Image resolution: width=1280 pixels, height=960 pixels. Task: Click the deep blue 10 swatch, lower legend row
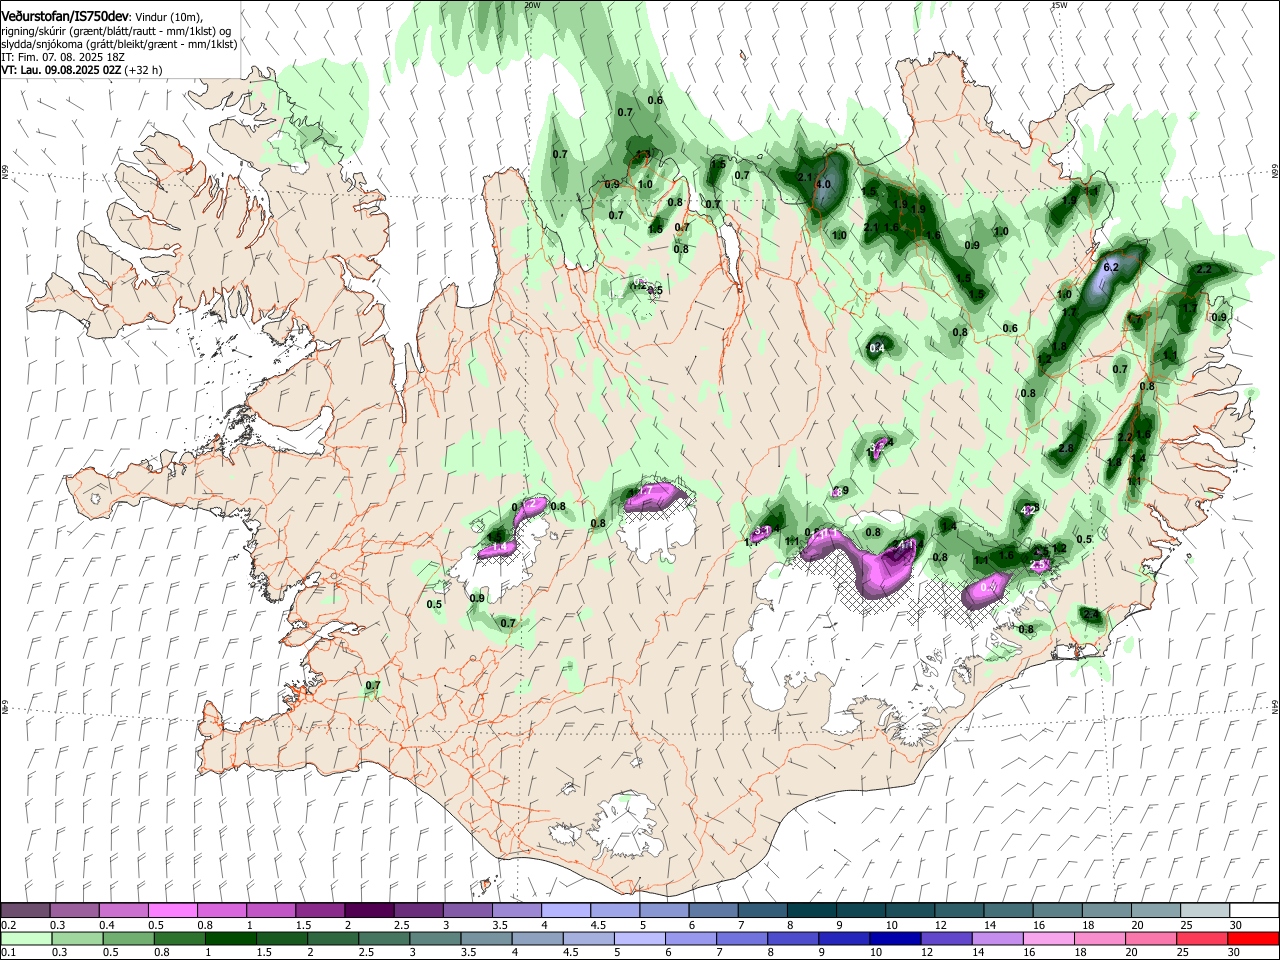click(x=894, y=939)
